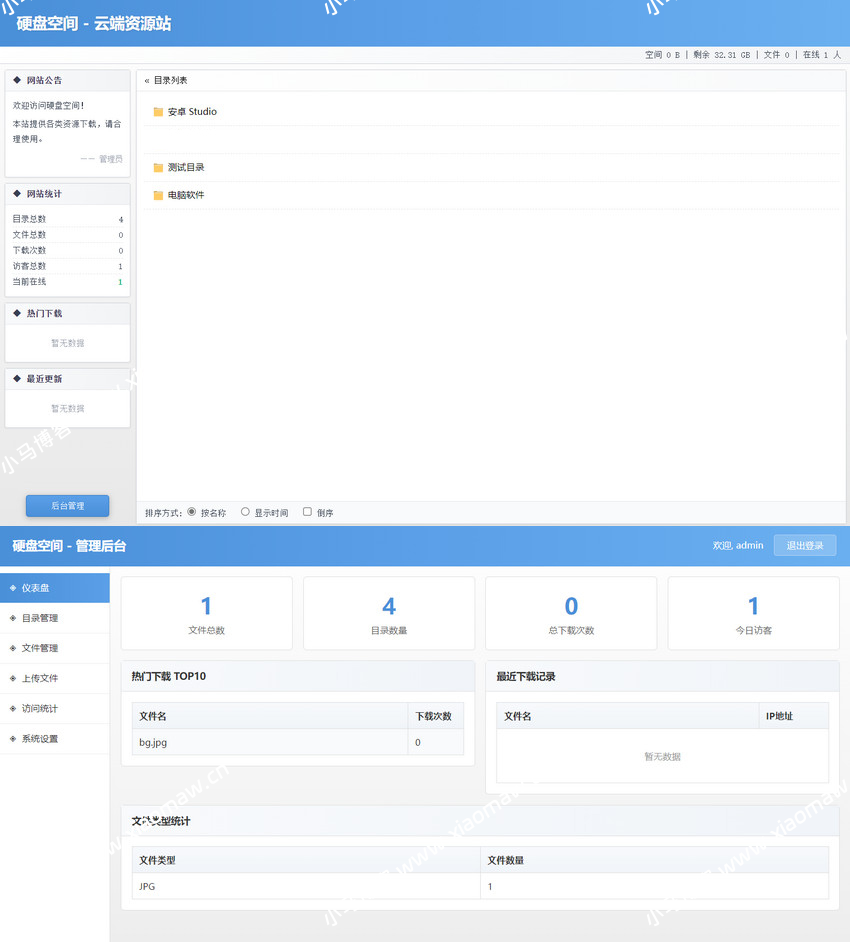Screen dimensions: 850x942
Task: Click the 后台管理 button
Action: [x=67, y=506]
